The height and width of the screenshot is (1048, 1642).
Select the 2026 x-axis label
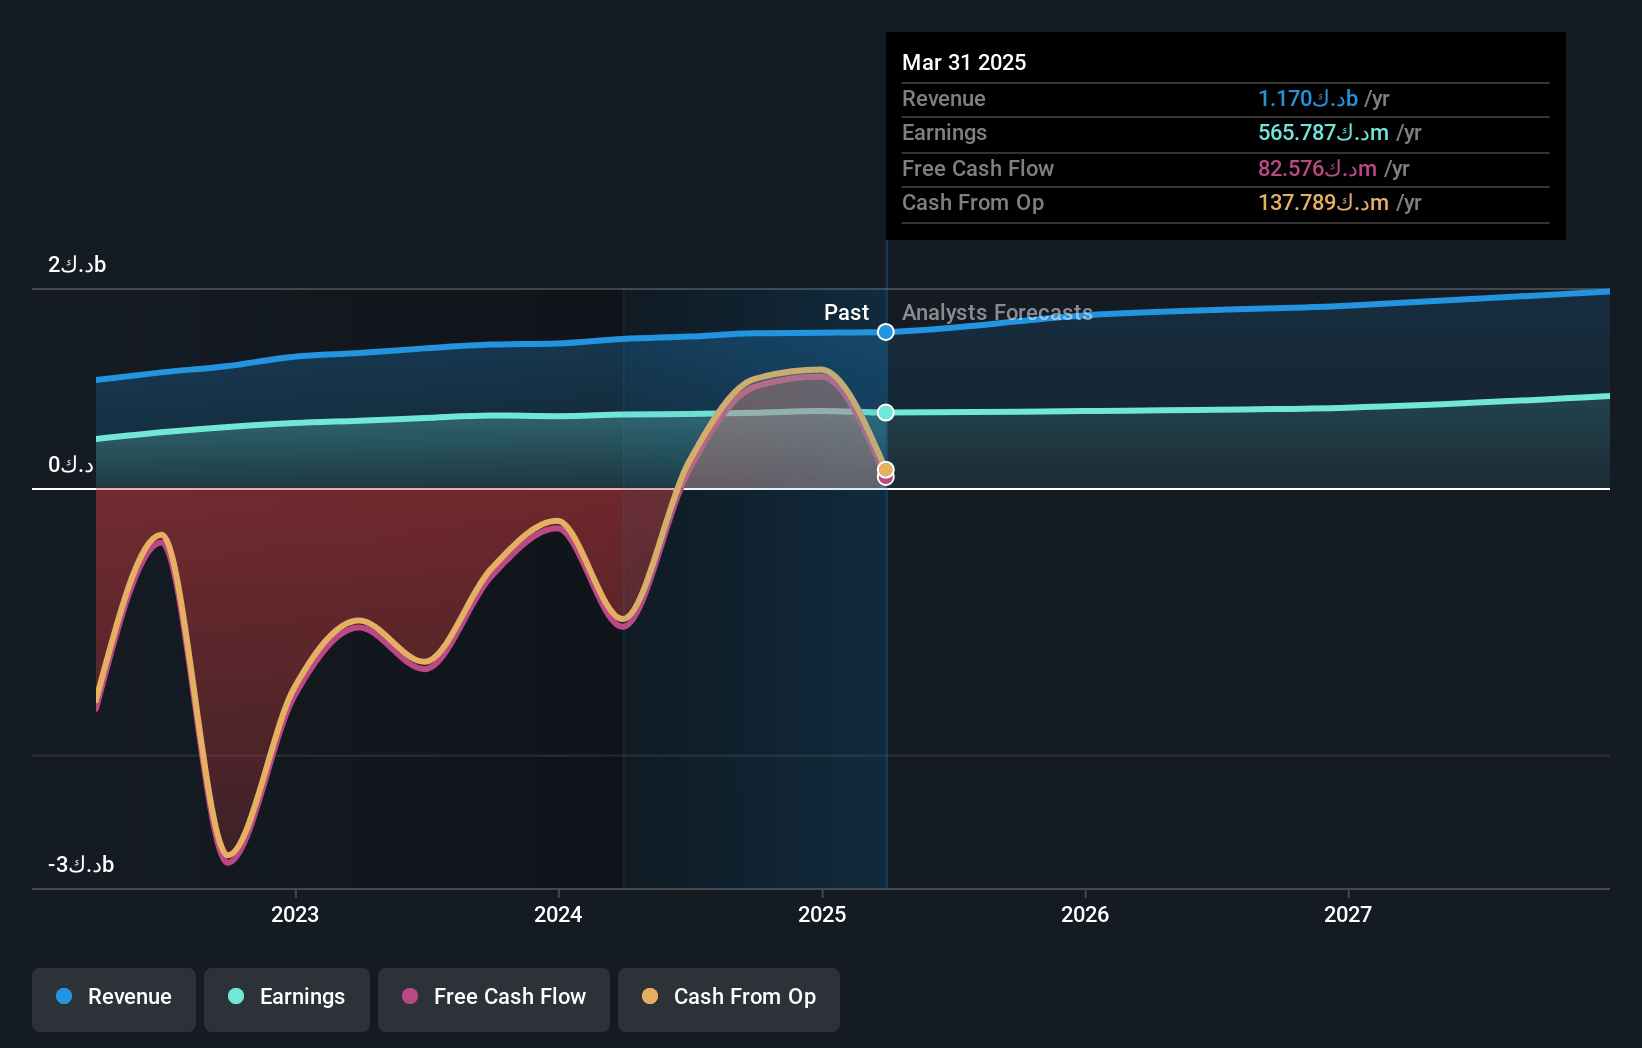[1085, 914]
